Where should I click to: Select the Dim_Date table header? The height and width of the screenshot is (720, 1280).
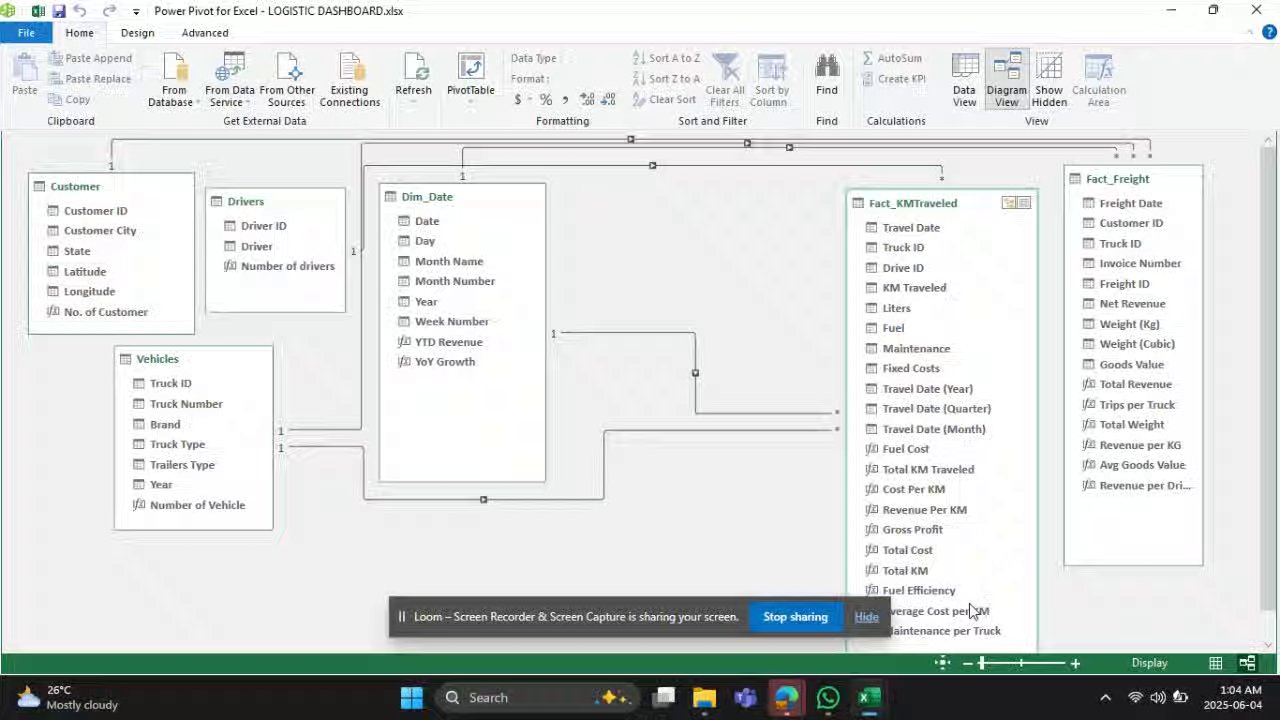tap(462, 197)
